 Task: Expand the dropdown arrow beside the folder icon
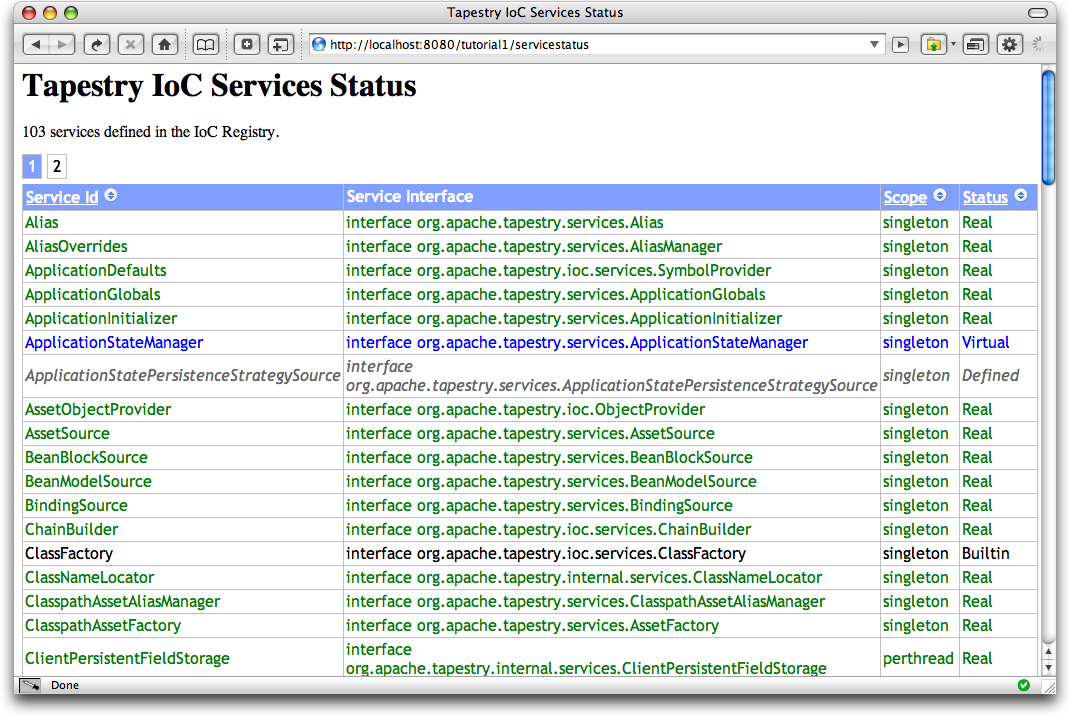pos(954,45)
